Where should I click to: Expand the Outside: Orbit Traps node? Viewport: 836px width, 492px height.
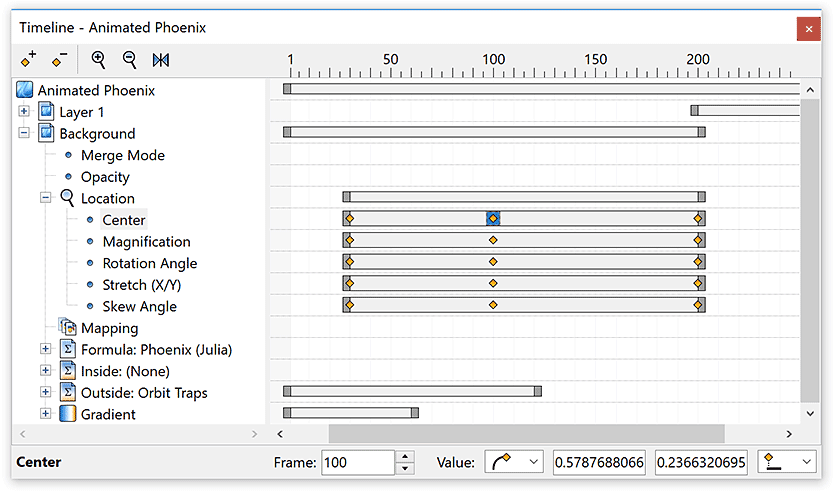[x=46, y=392]
